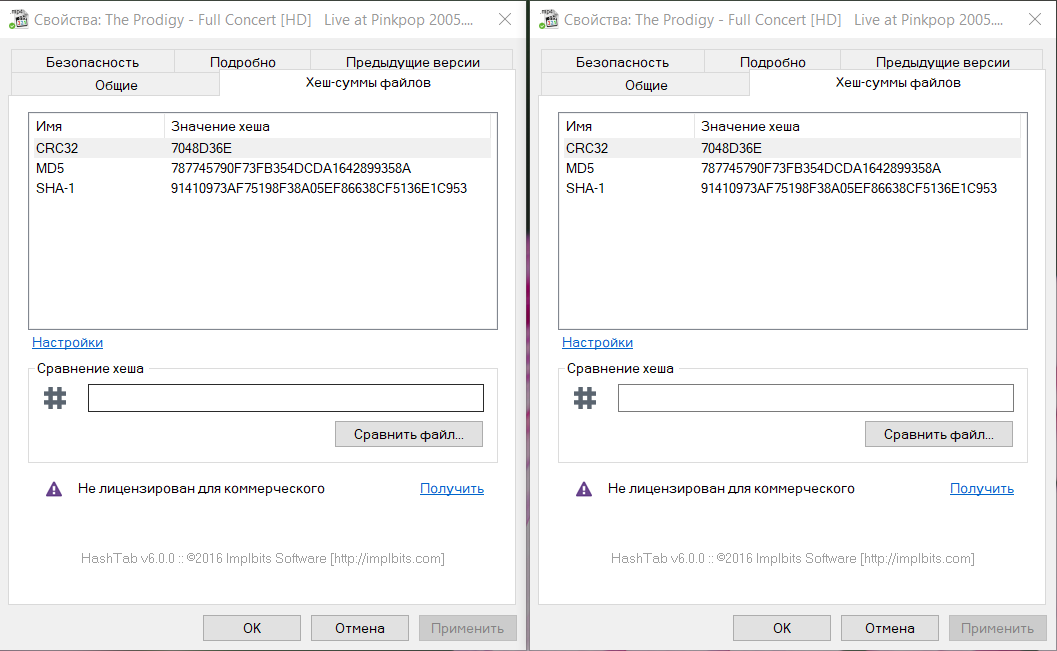Switch to Общие tab in left window
This screenshot has height=651, width=1057.
[x=116, y=85]
